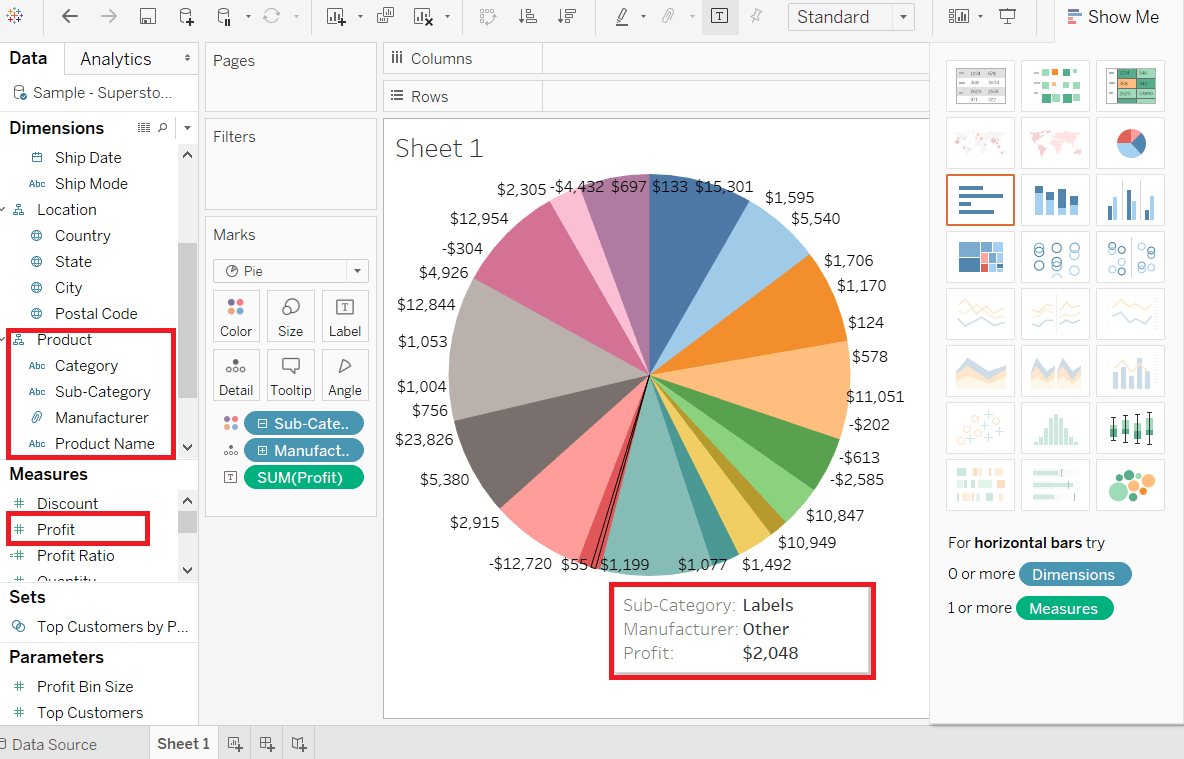Choose horizontal bars in Show Me

pos(980,199)
